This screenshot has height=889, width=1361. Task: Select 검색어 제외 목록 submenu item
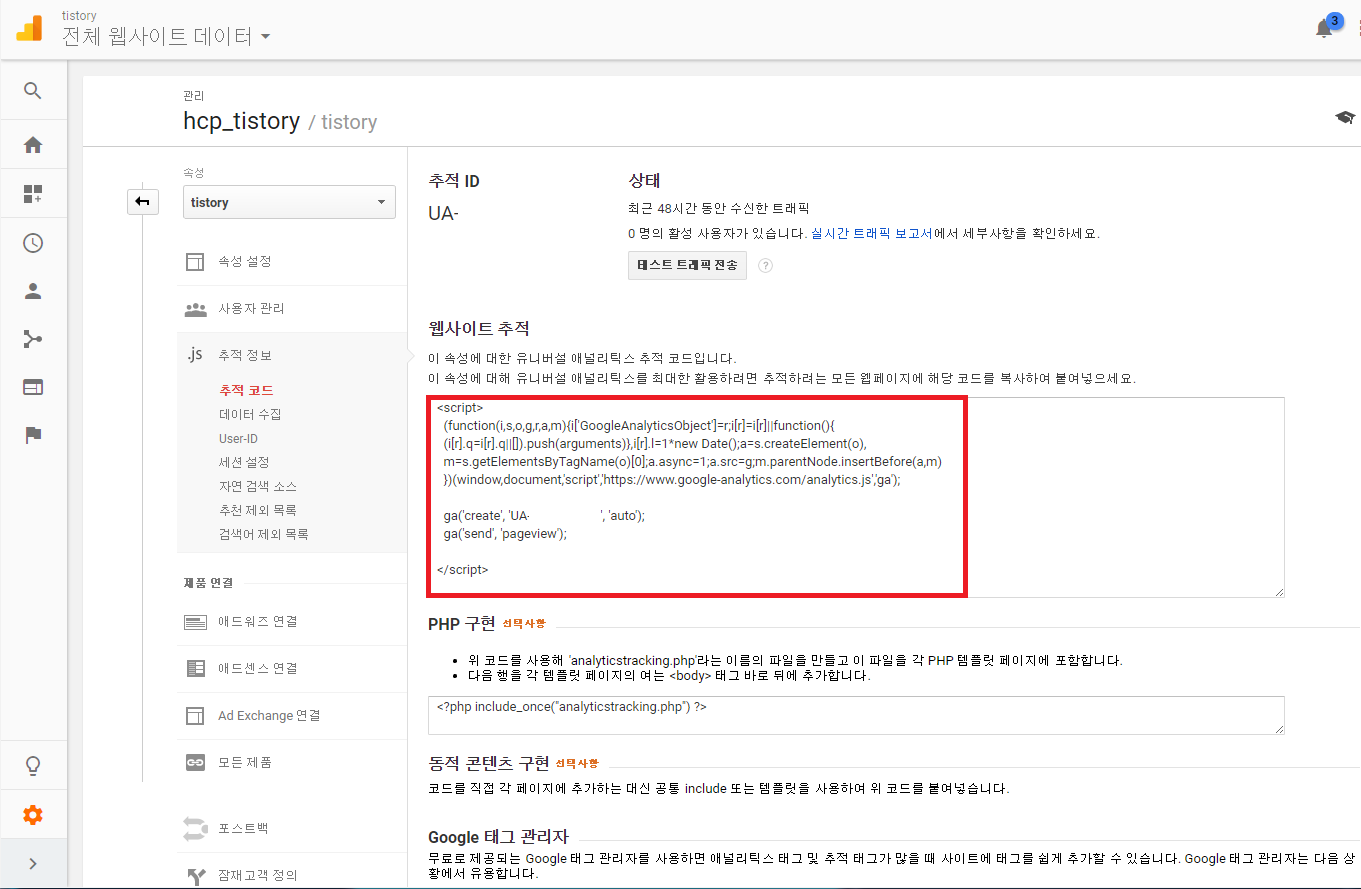point(263,534)
